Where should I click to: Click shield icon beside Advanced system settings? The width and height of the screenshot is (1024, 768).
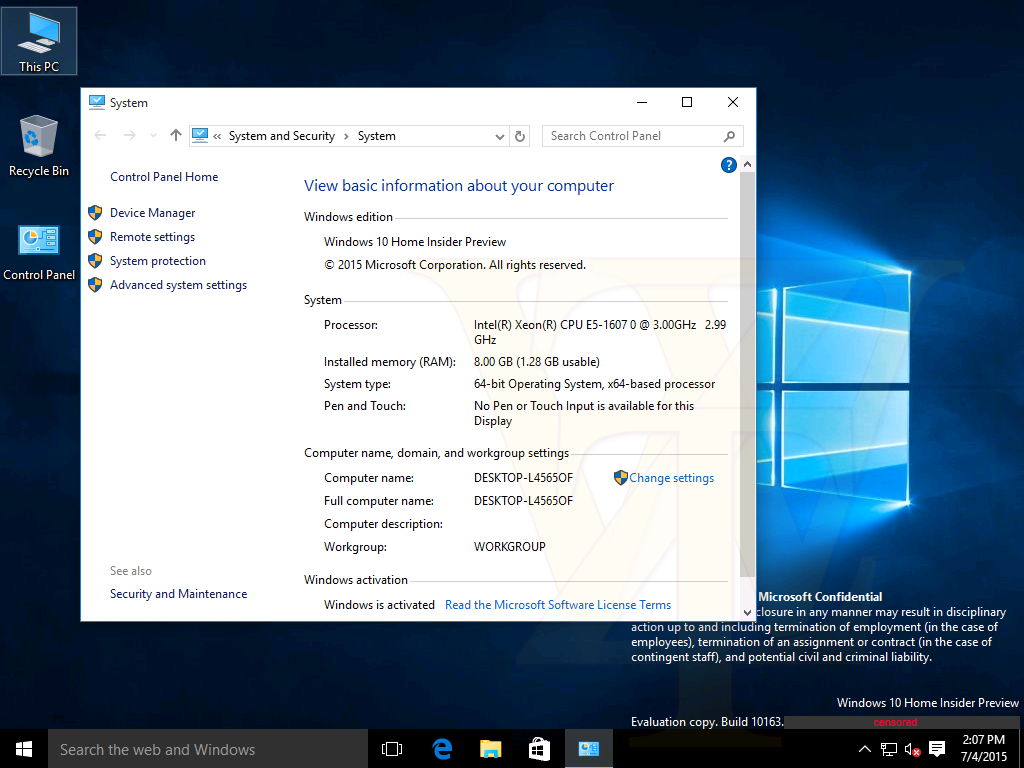tap(95, 285)
